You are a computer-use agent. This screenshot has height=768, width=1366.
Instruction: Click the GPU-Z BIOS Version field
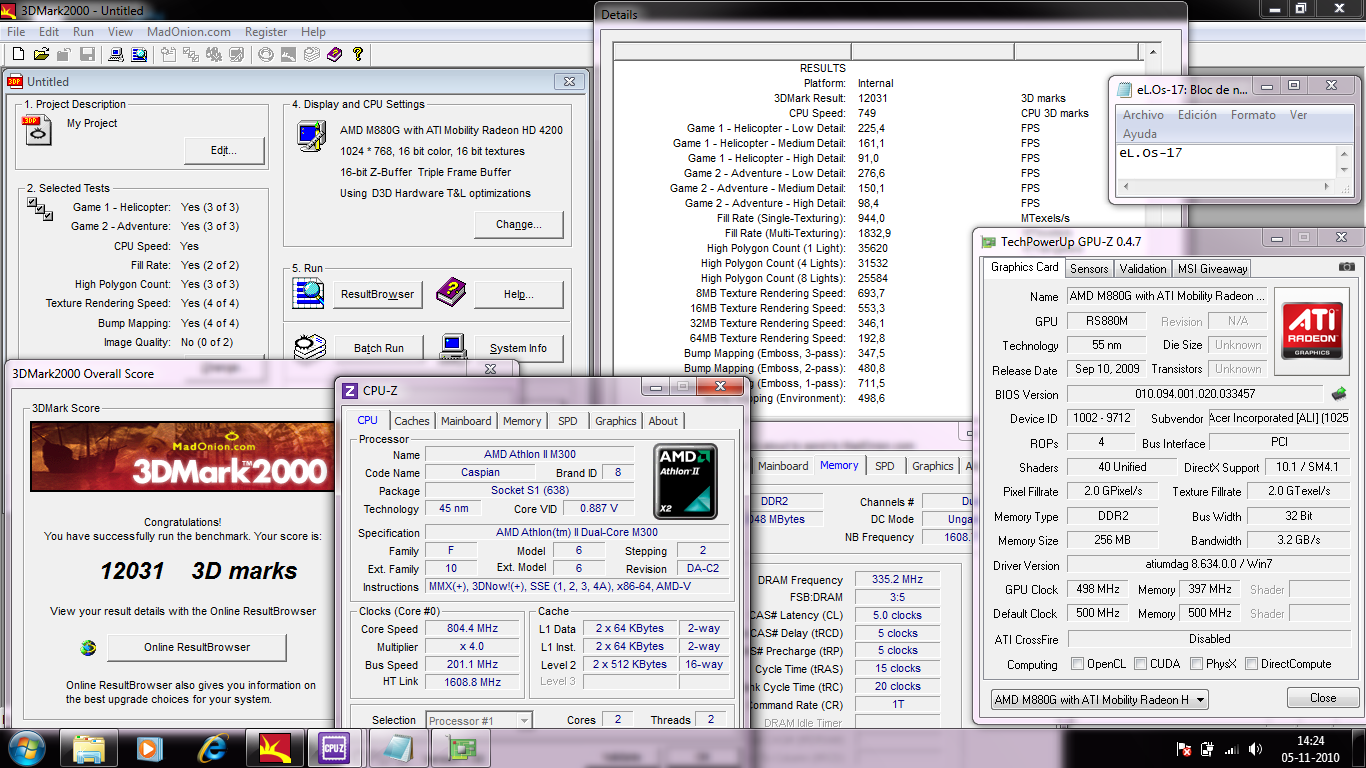[1194, 394]
